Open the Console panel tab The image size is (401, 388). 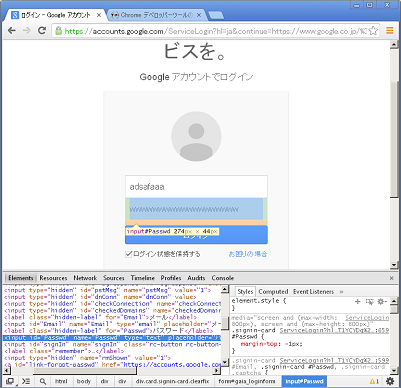(x=223, y=278)
